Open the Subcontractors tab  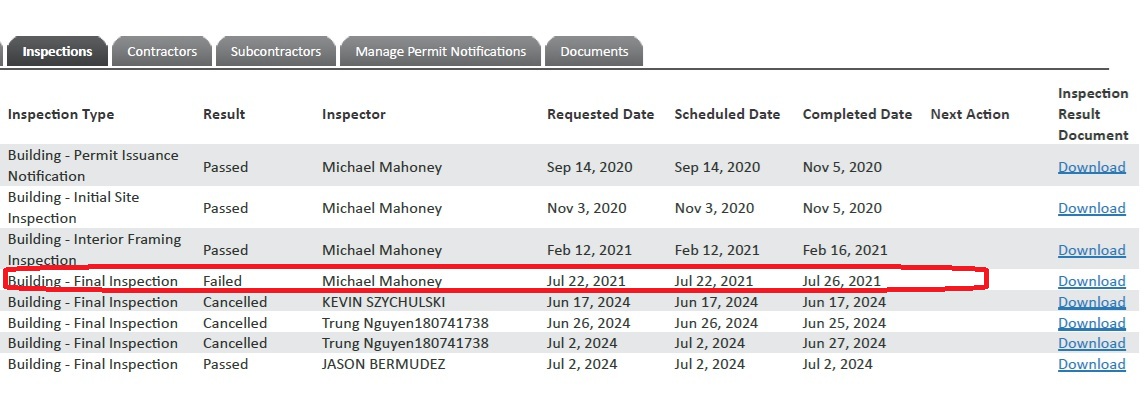(276, 52)
